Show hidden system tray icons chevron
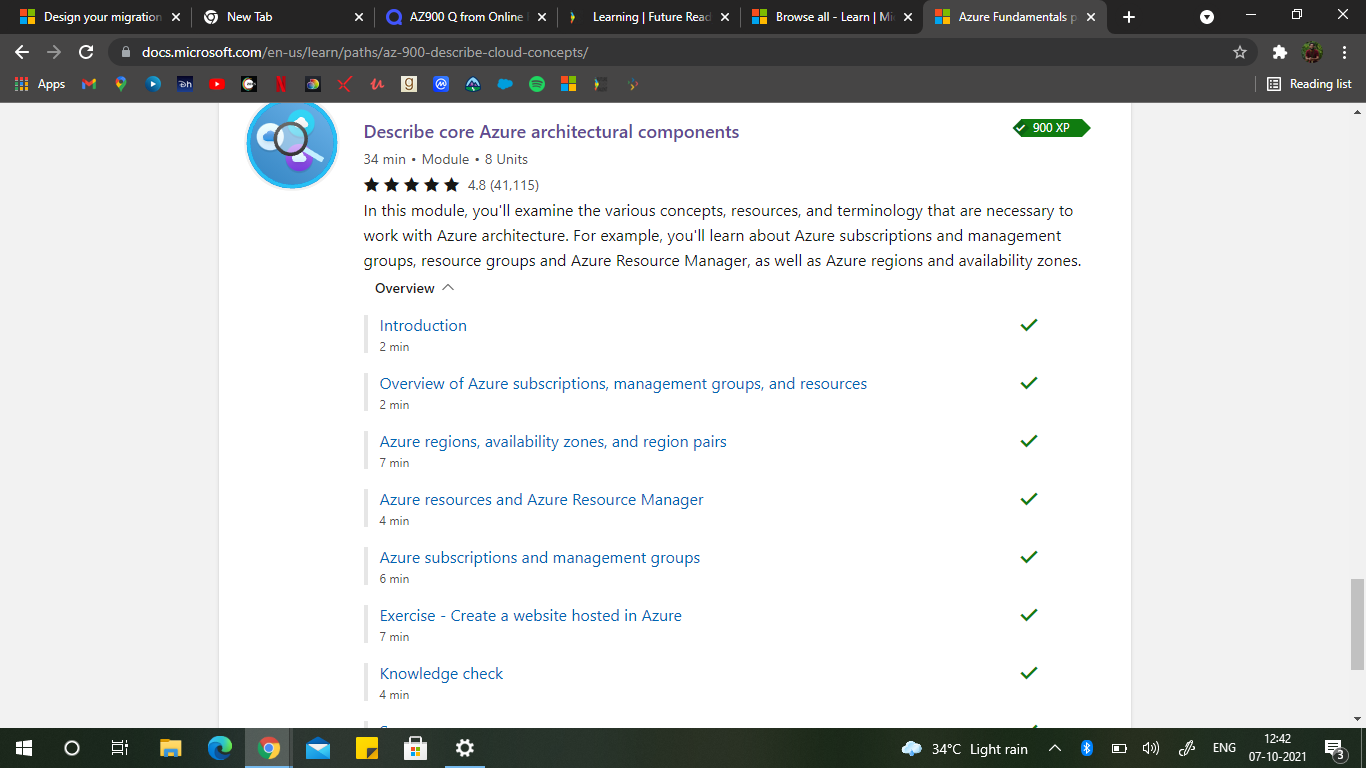The width and height of the screenshot is (1366, 768). [x=1055, y=748]
